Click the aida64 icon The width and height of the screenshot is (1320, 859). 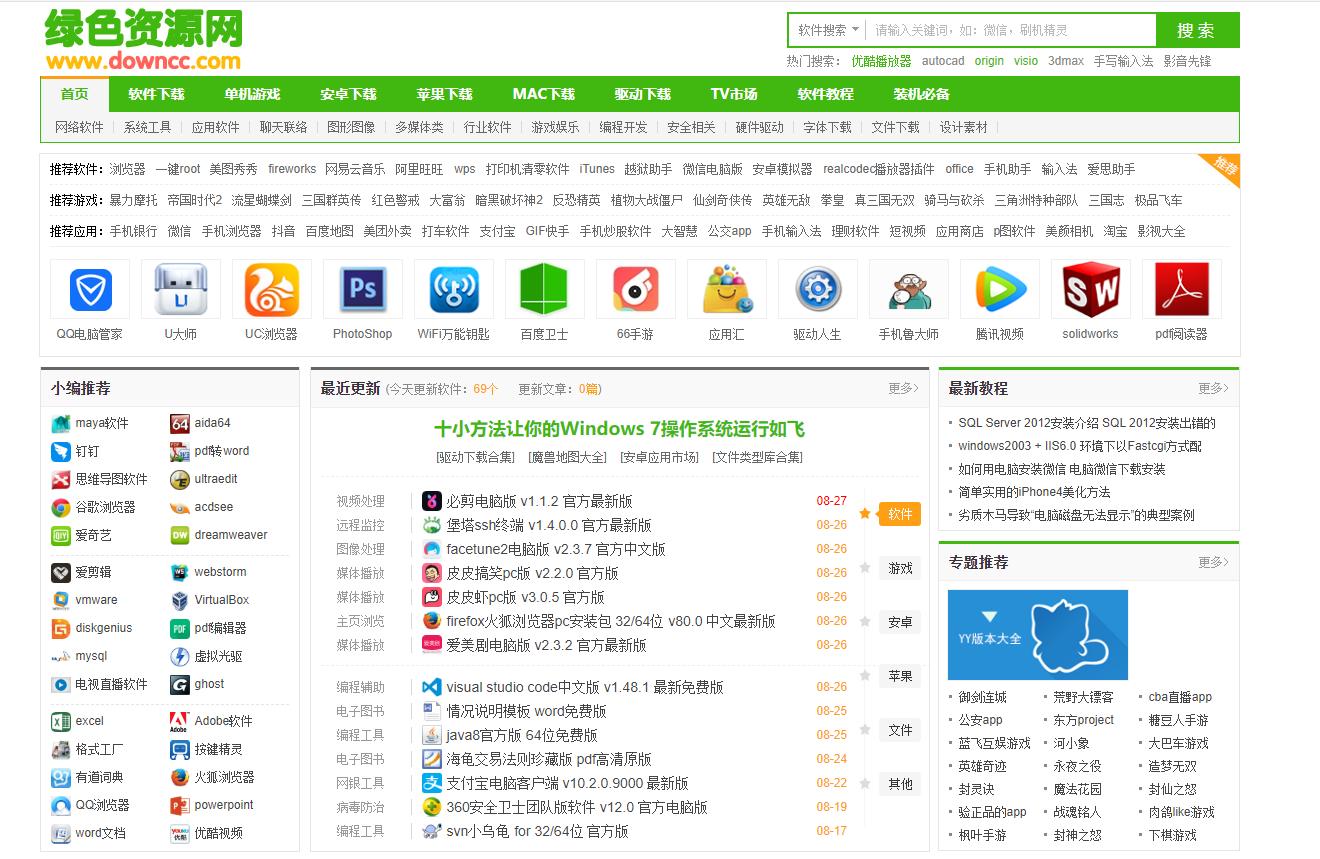tap(180, 423)
